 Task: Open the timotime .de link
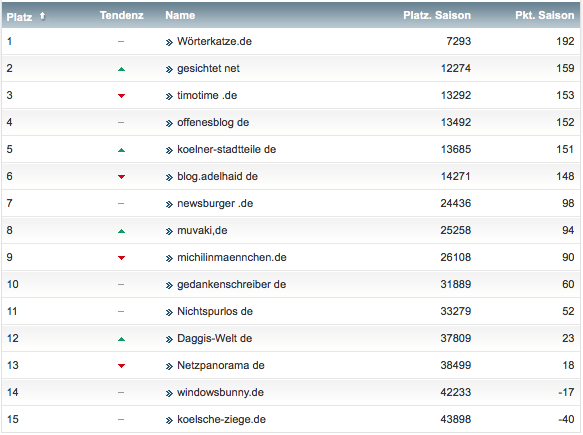click(207, 96)
